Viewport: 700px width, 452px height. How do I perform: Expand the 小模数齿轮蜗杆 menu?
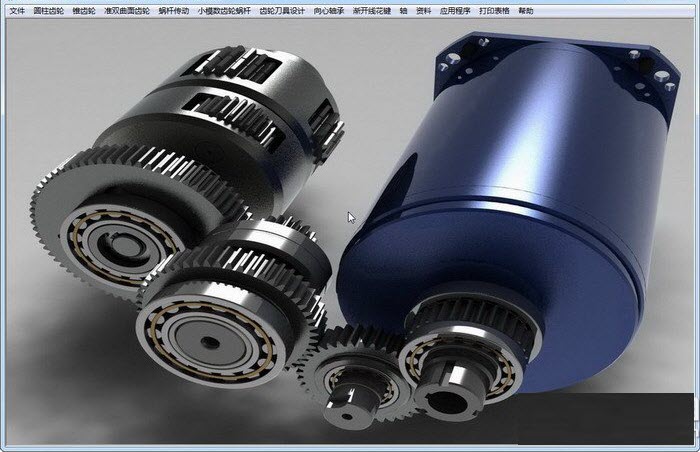click(x=223, y=10)
